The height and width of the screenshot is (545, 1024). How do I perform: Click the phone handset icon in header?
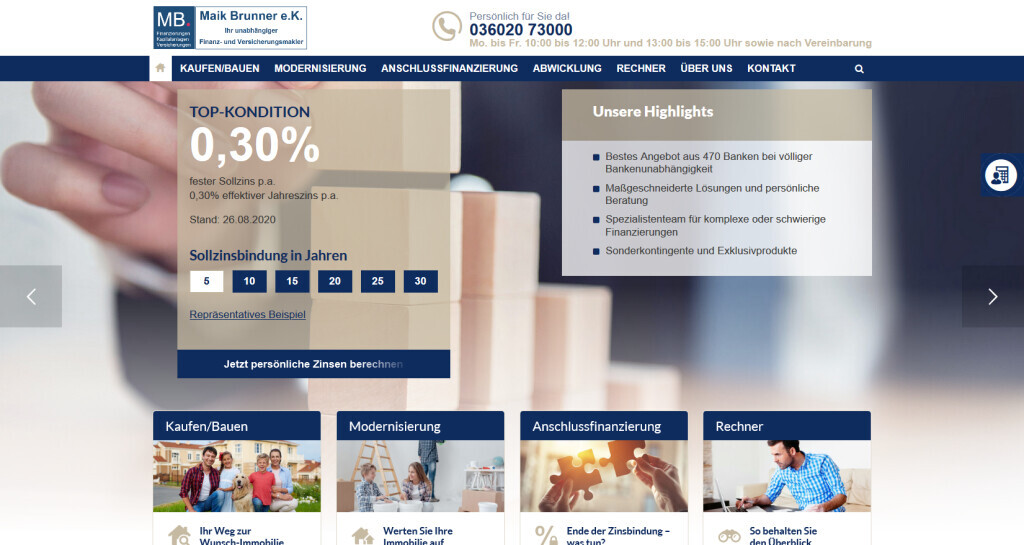tap(446, 26)
